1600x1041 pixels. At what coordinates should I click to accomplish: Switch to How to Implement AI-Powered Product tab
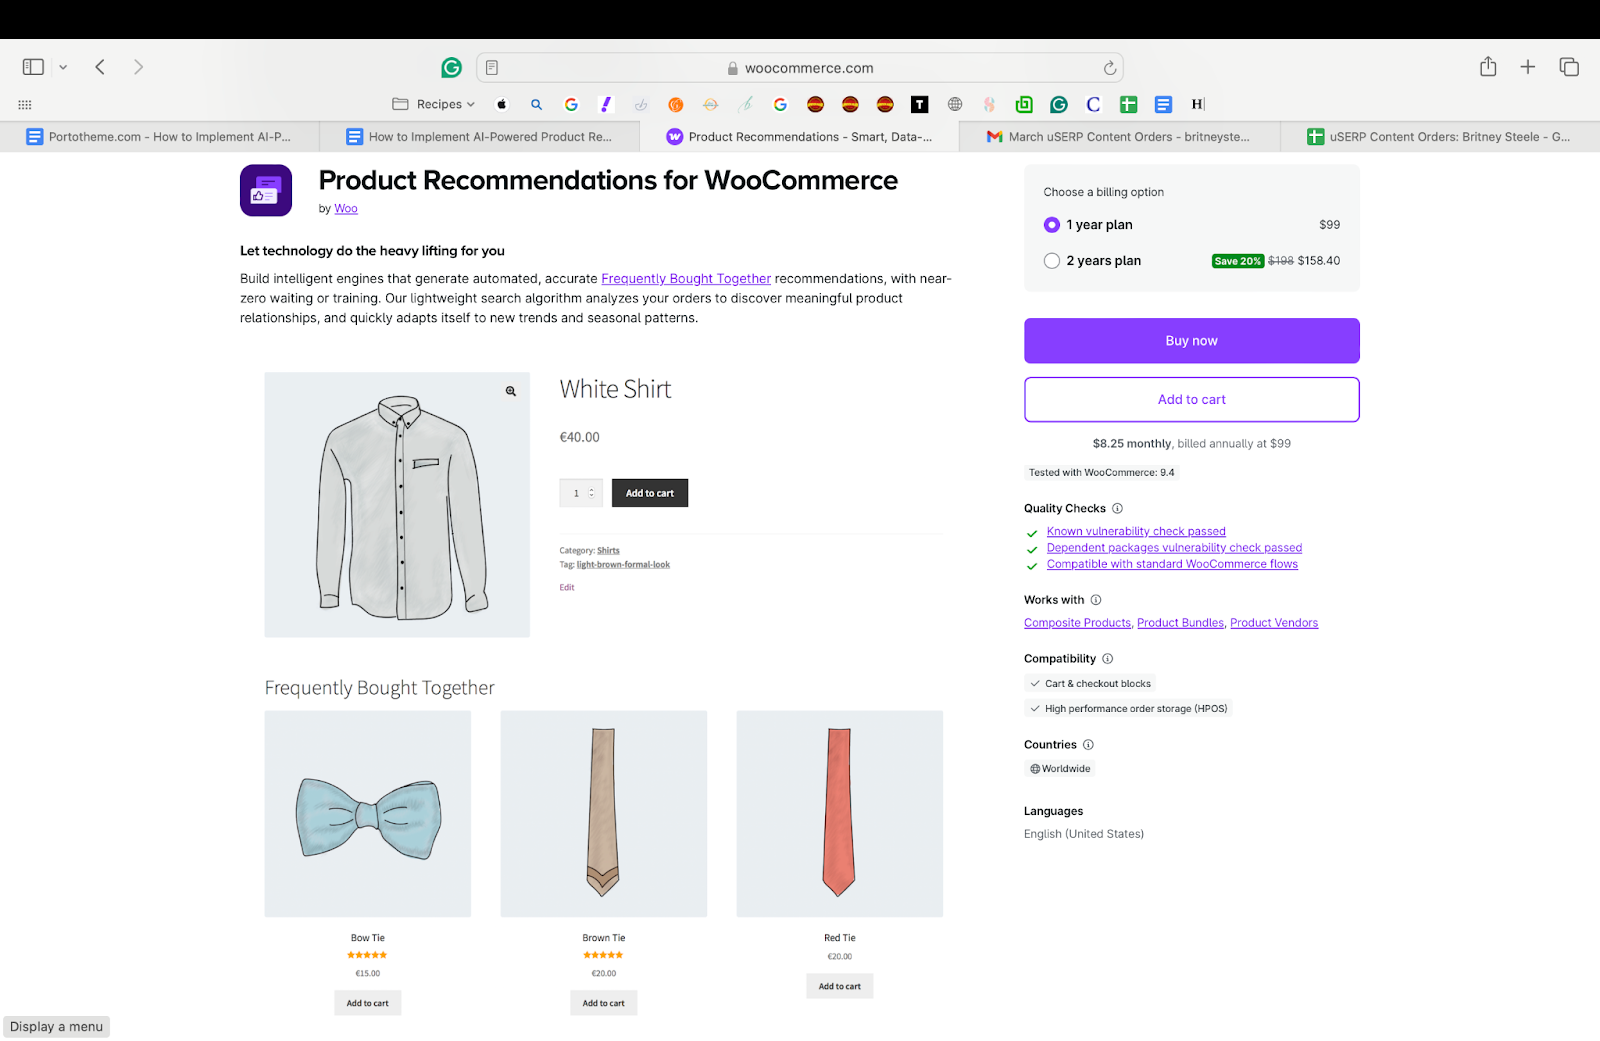(x=479, y=137)
